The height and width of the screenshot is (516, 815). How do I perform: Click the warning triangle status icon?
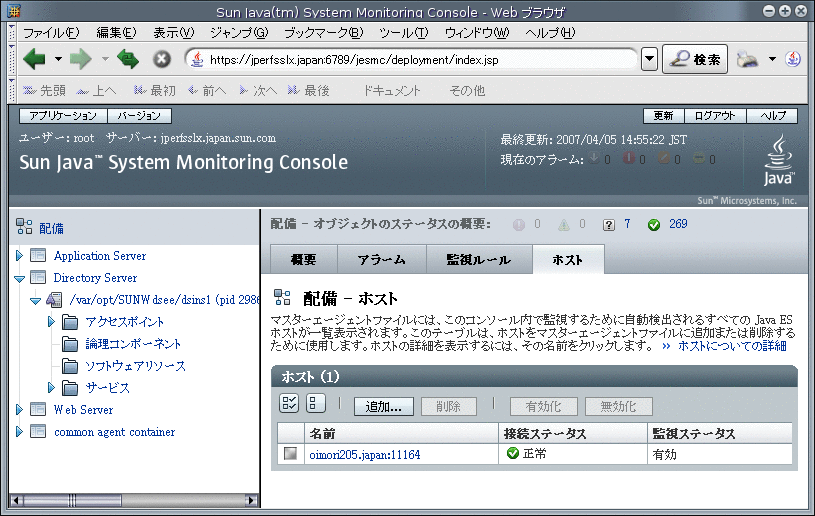[x=563, y=224]
